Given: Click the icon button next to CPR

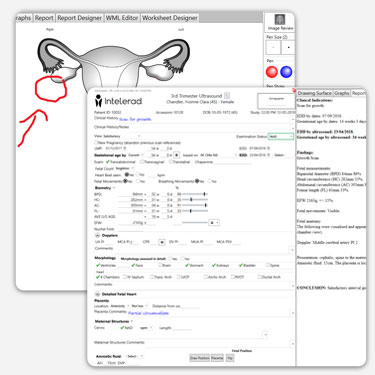Looking at the screenshot, I should click(162, 242).
